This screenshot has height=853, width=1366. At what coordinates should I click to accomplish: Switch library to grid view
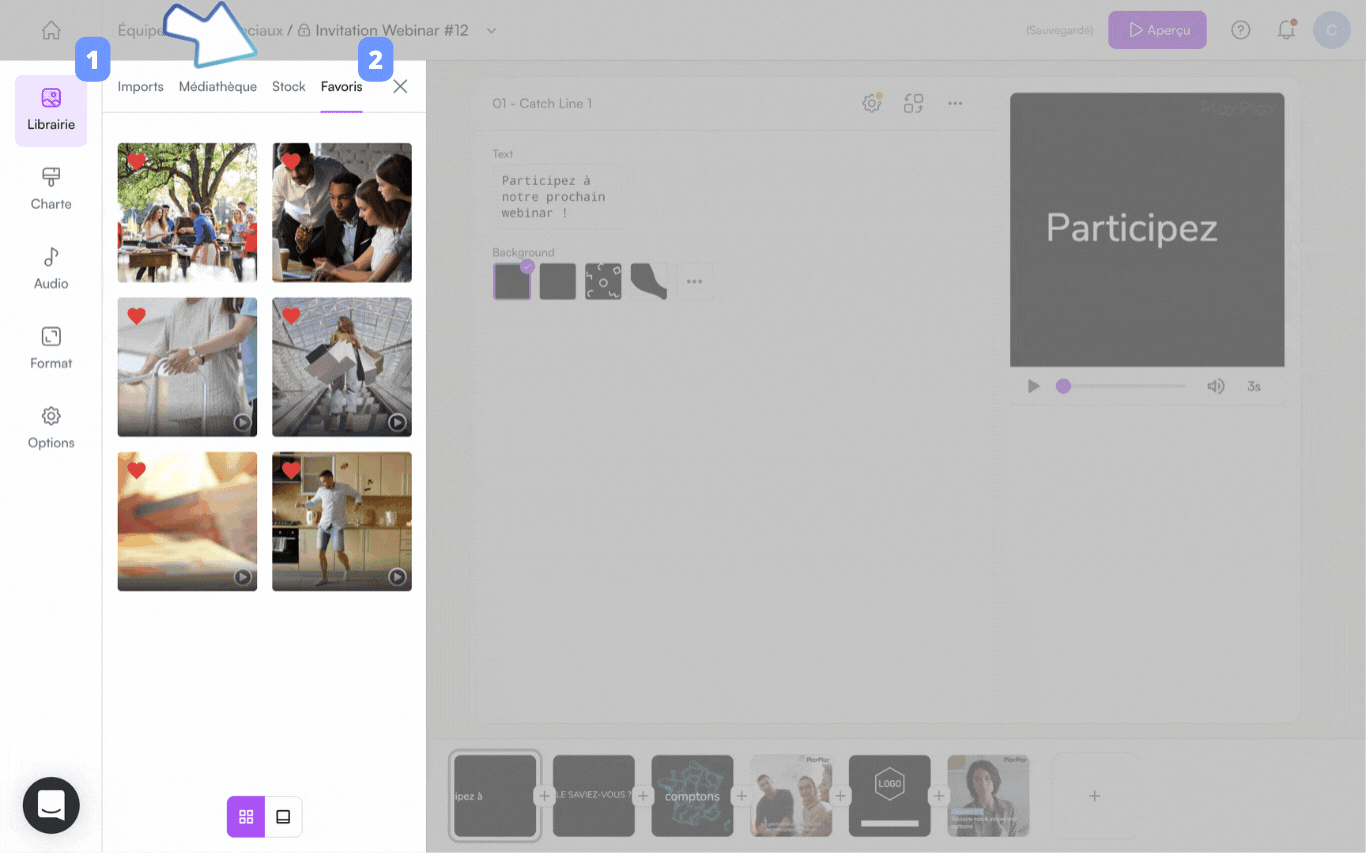pos(246,817)
